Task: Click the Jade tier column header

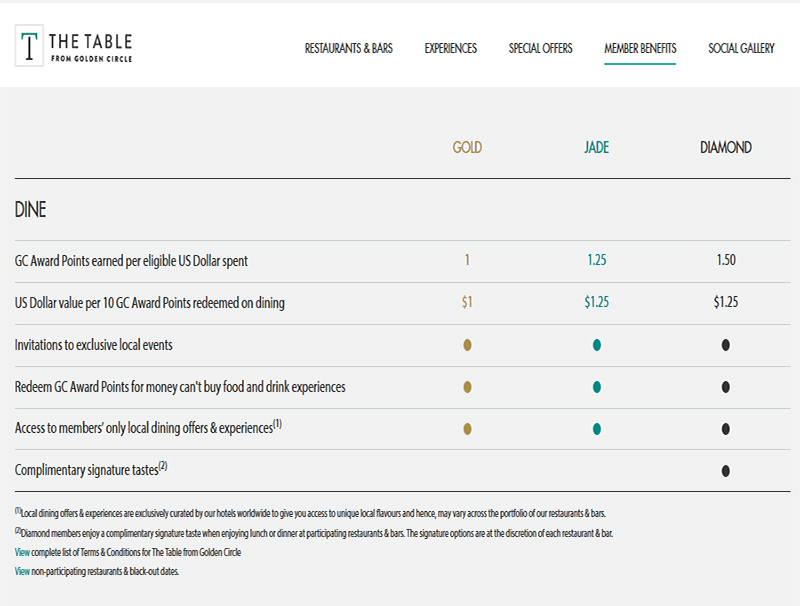Action: (596, 147)
